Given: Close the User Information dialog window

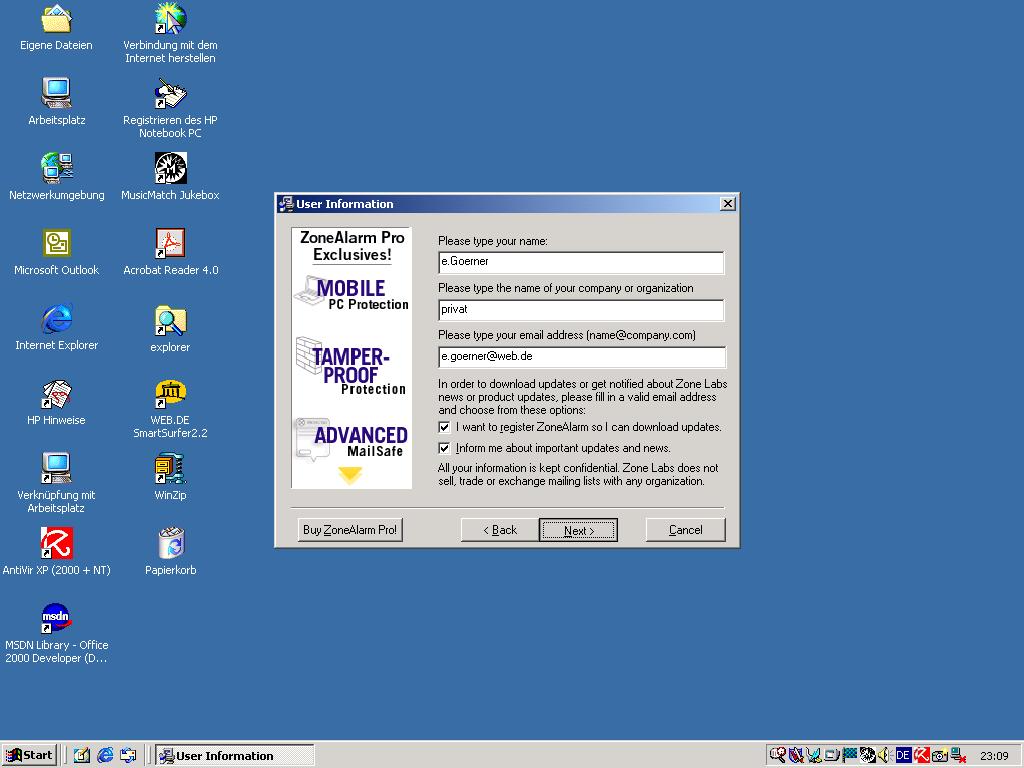Looking at the screenshot, I should (728, 204).
